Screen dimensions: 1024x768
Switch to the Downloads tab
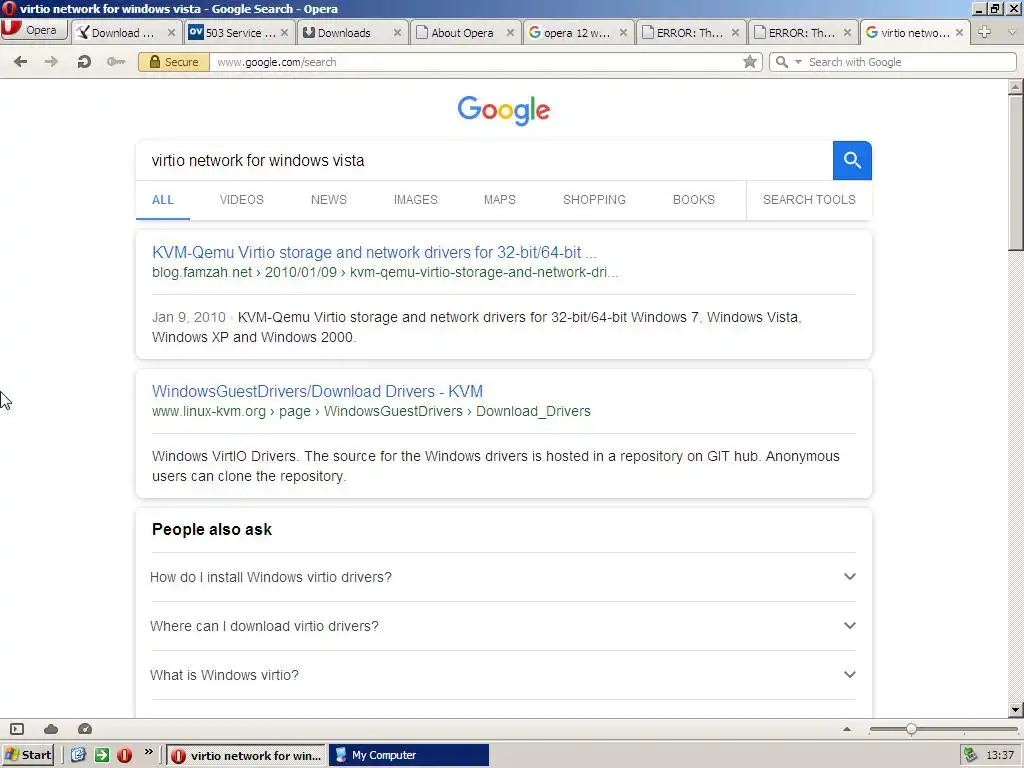tap(351, 33)
